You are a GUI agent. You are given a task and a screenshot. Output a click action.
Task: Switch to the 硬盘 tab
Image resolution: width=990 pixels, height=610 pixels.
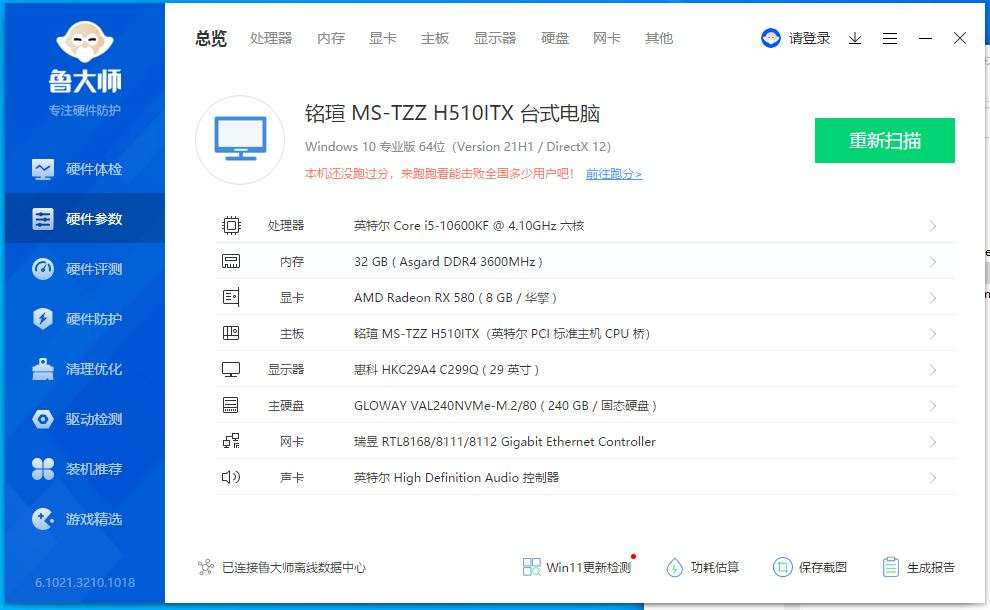[555, 38]
